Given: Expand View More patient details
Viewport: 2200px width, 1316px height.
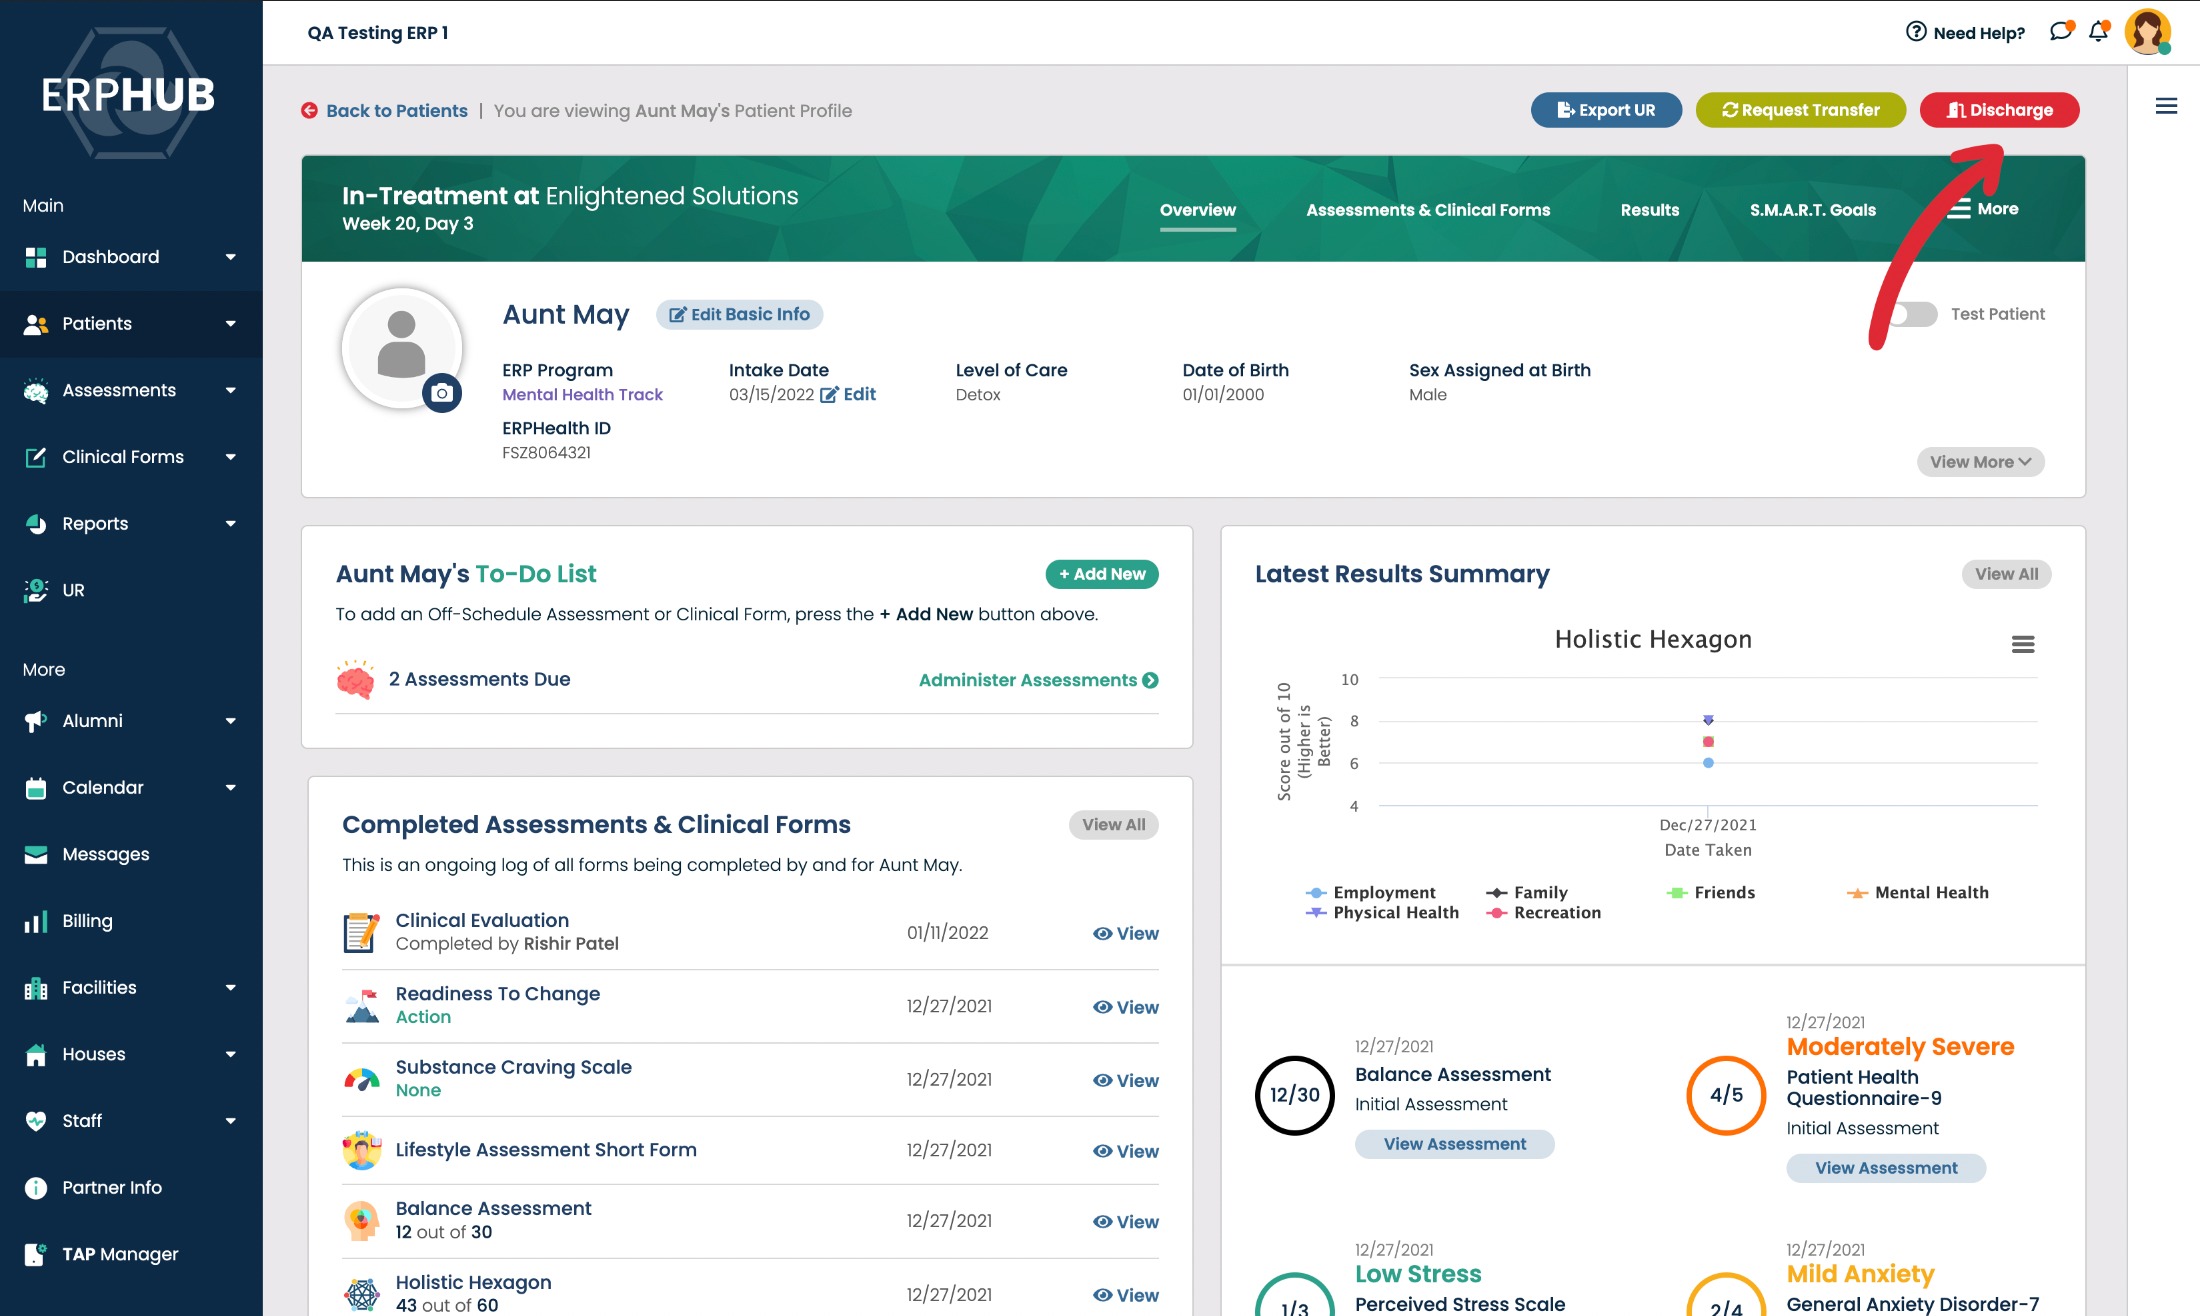Looking at the screenshot, I should [x=1980, y=462].
